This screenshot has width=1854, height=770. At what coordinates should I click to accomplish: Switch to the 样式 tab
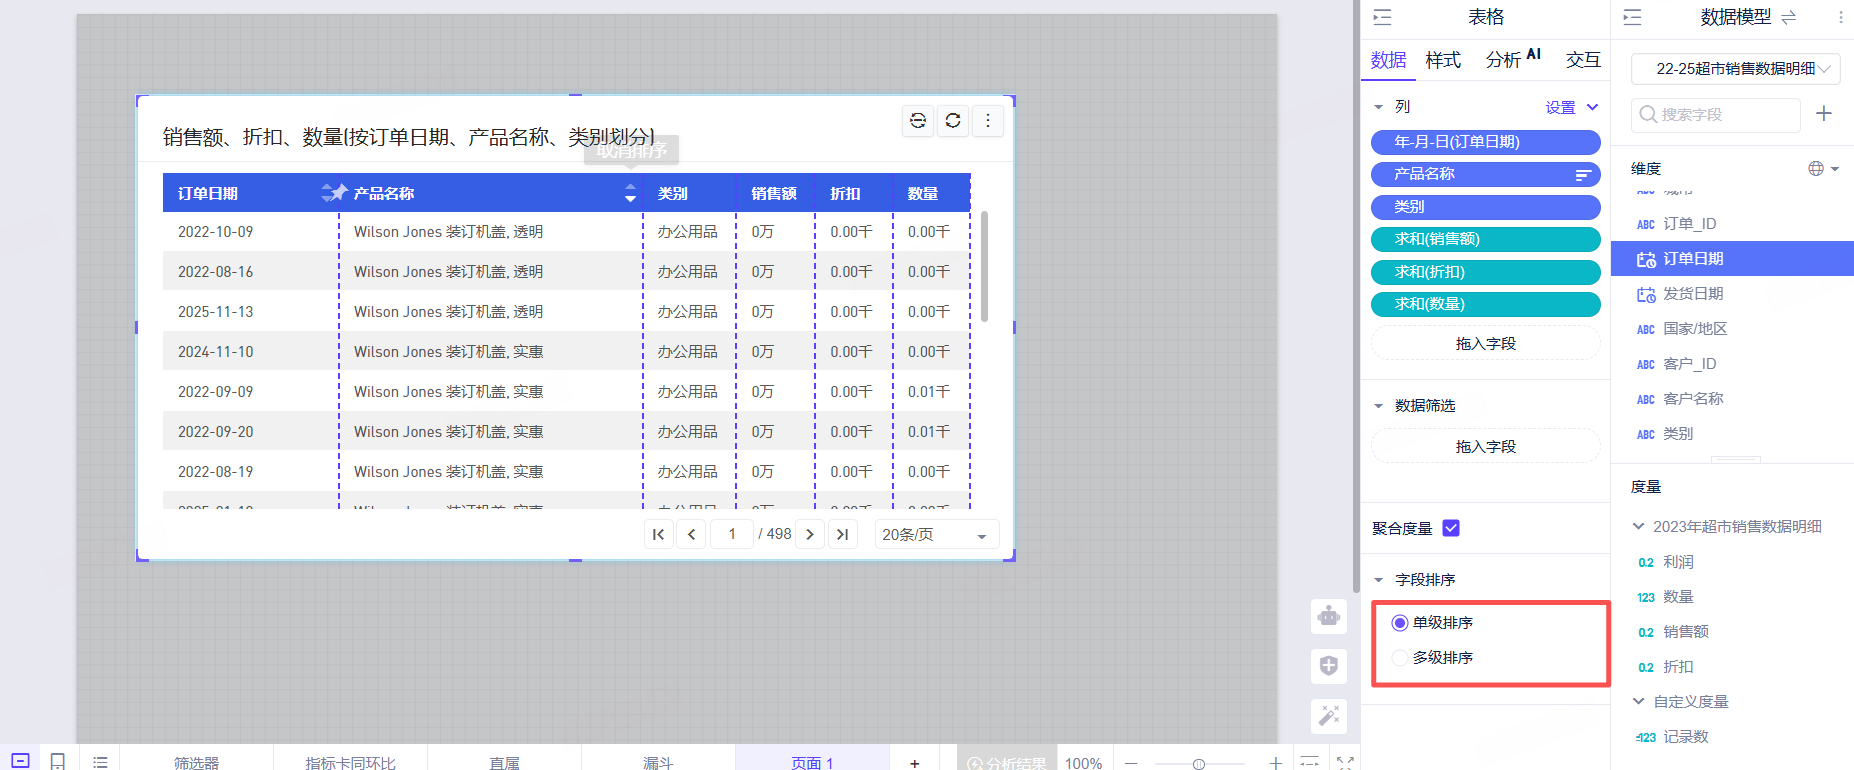click(1443, 60)
